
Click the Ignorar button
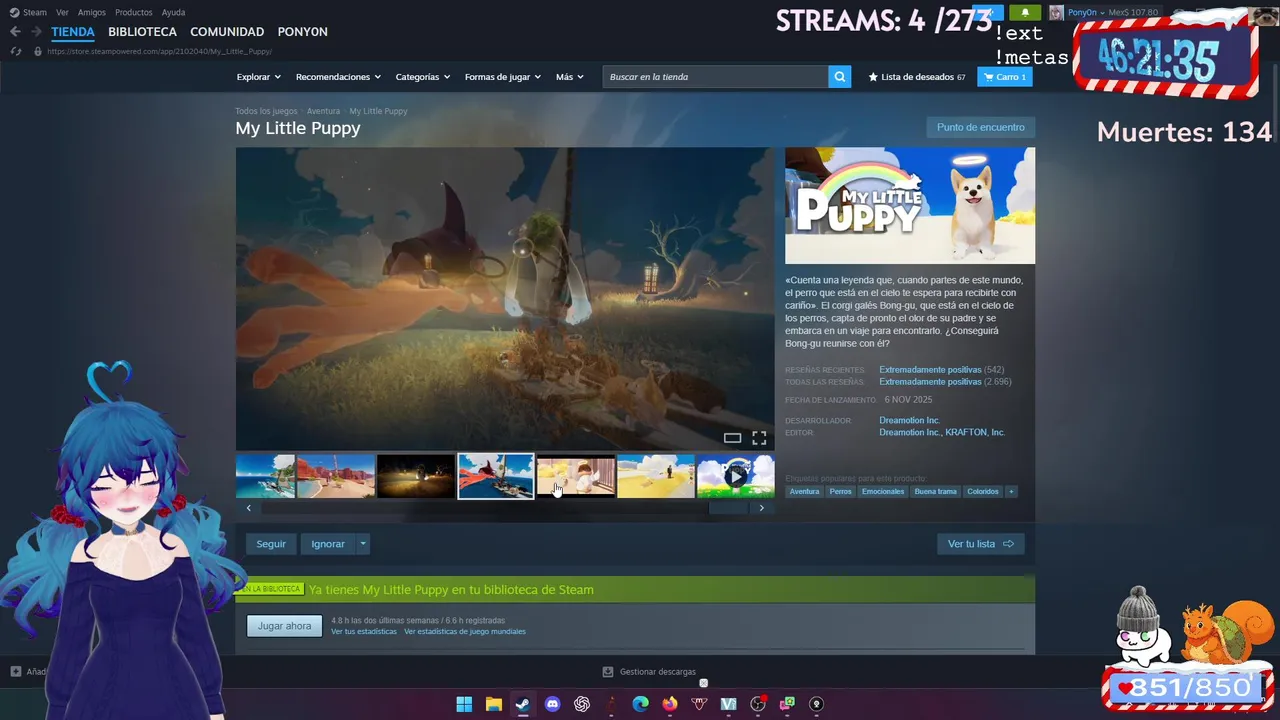[328, 544]
